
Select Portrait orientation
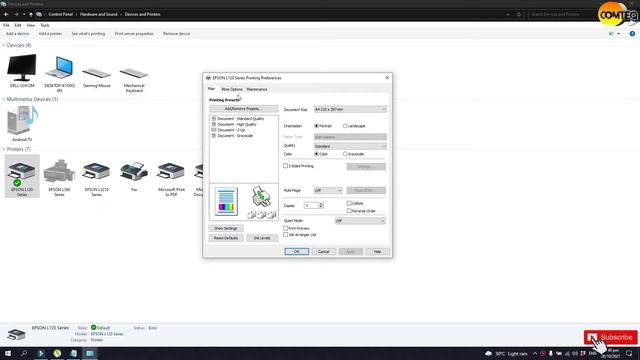[x=316, y=126]
